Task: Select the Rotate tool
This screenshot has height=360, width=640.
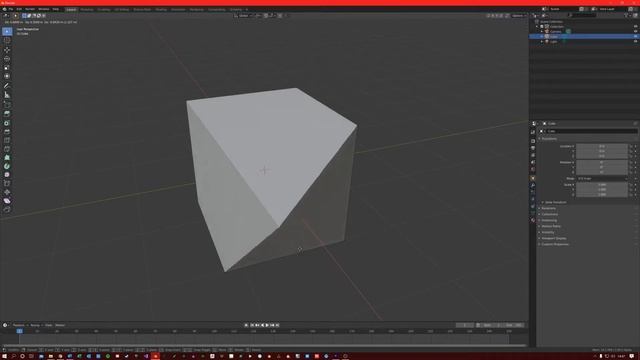Action: tap(7, 59)
